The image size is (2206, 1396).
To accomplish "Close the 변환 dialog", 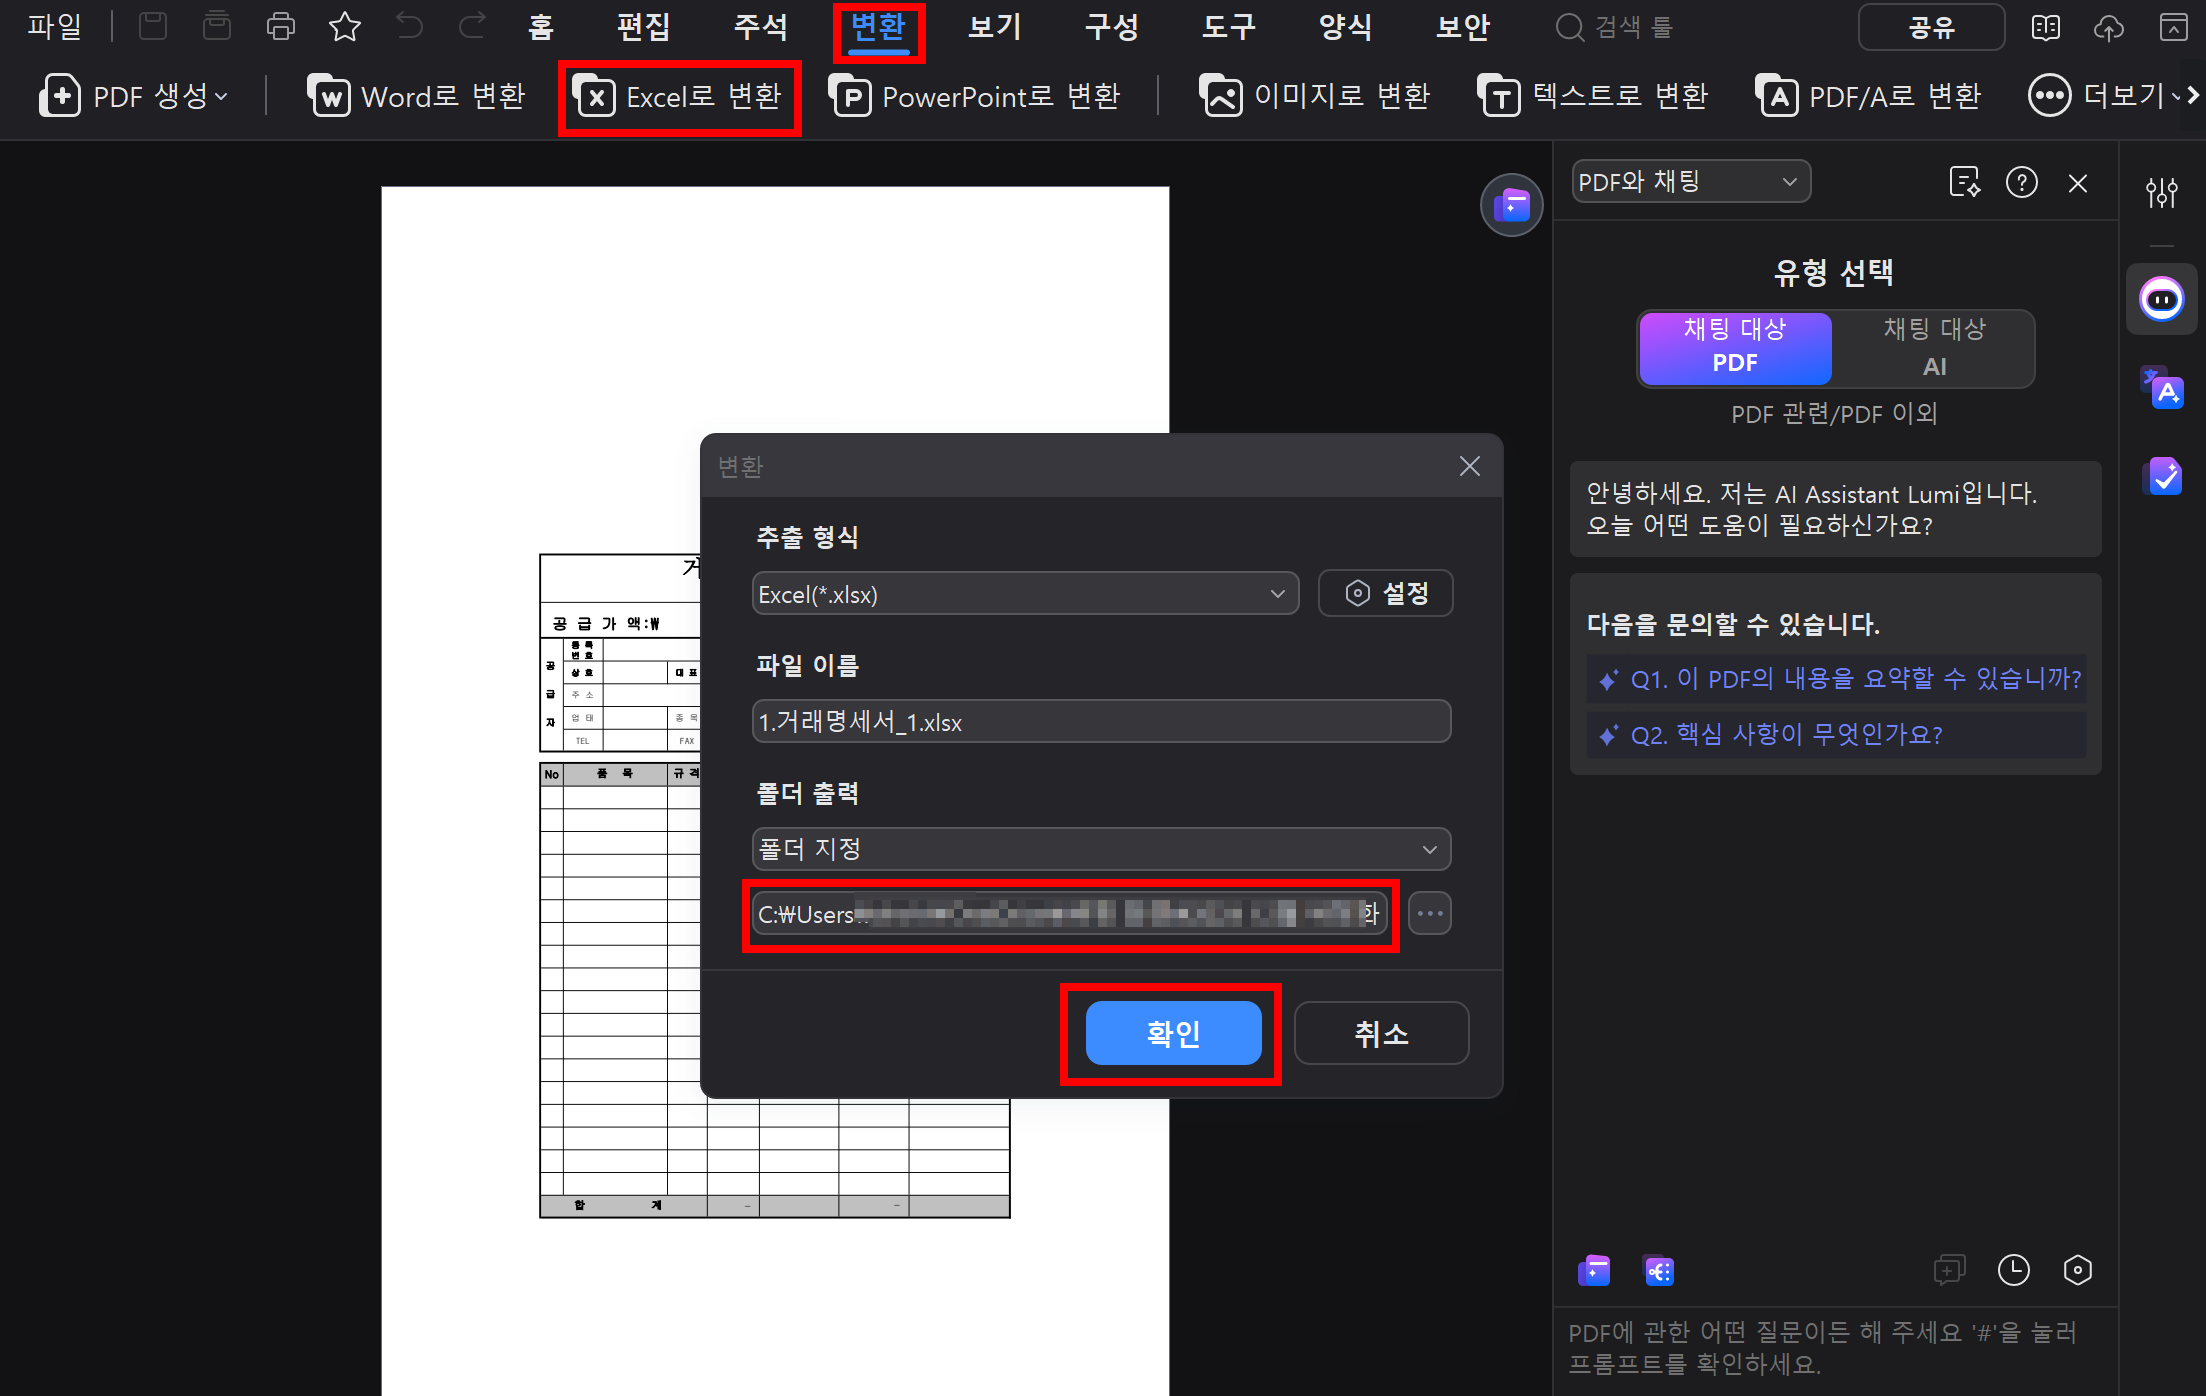I will tap(1469, 466).
